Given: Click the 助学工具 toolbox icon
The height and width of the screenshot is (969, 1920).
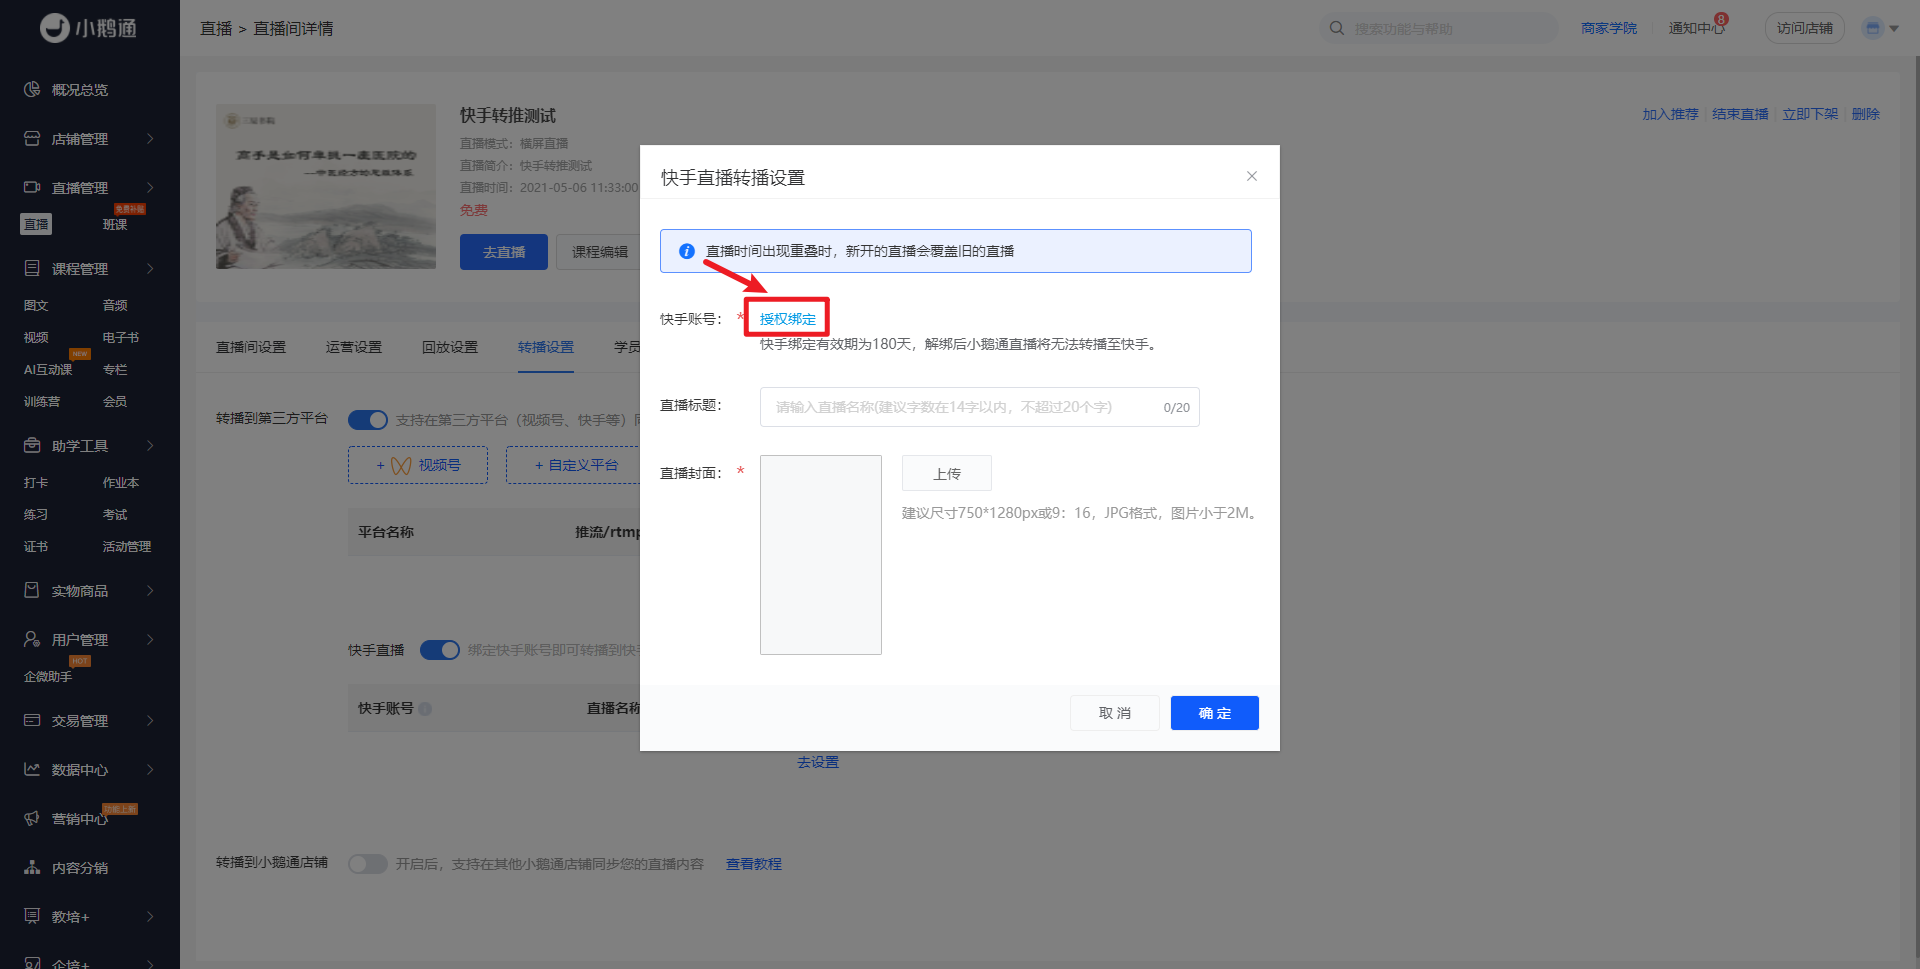Looking at the screenshot, I should pyautogui.click(x=32, y=446).
